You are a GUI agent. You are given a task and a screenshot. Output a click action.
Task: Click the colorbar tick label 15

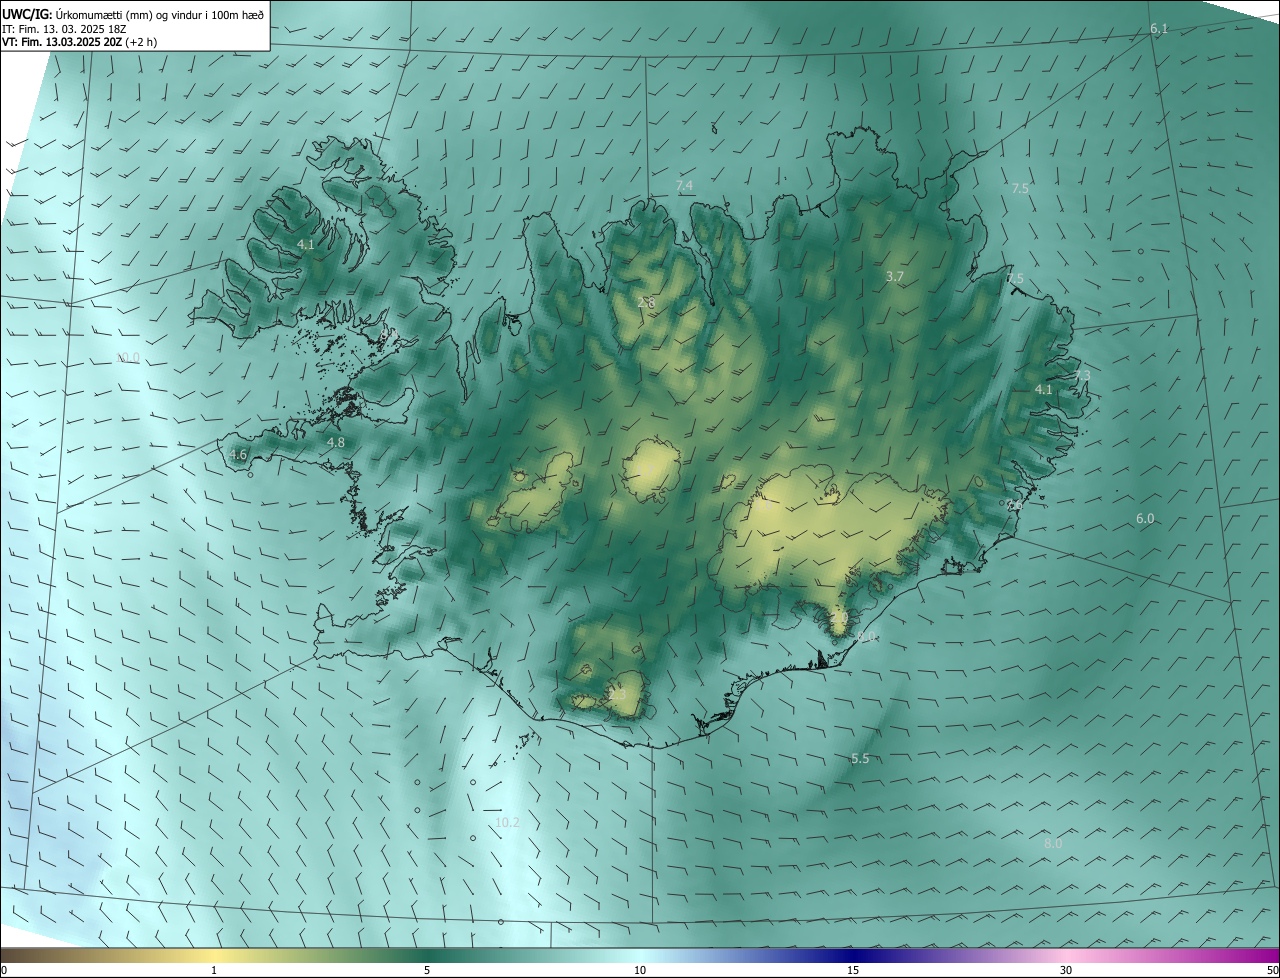pyautogui.click(x=853, y=970)
